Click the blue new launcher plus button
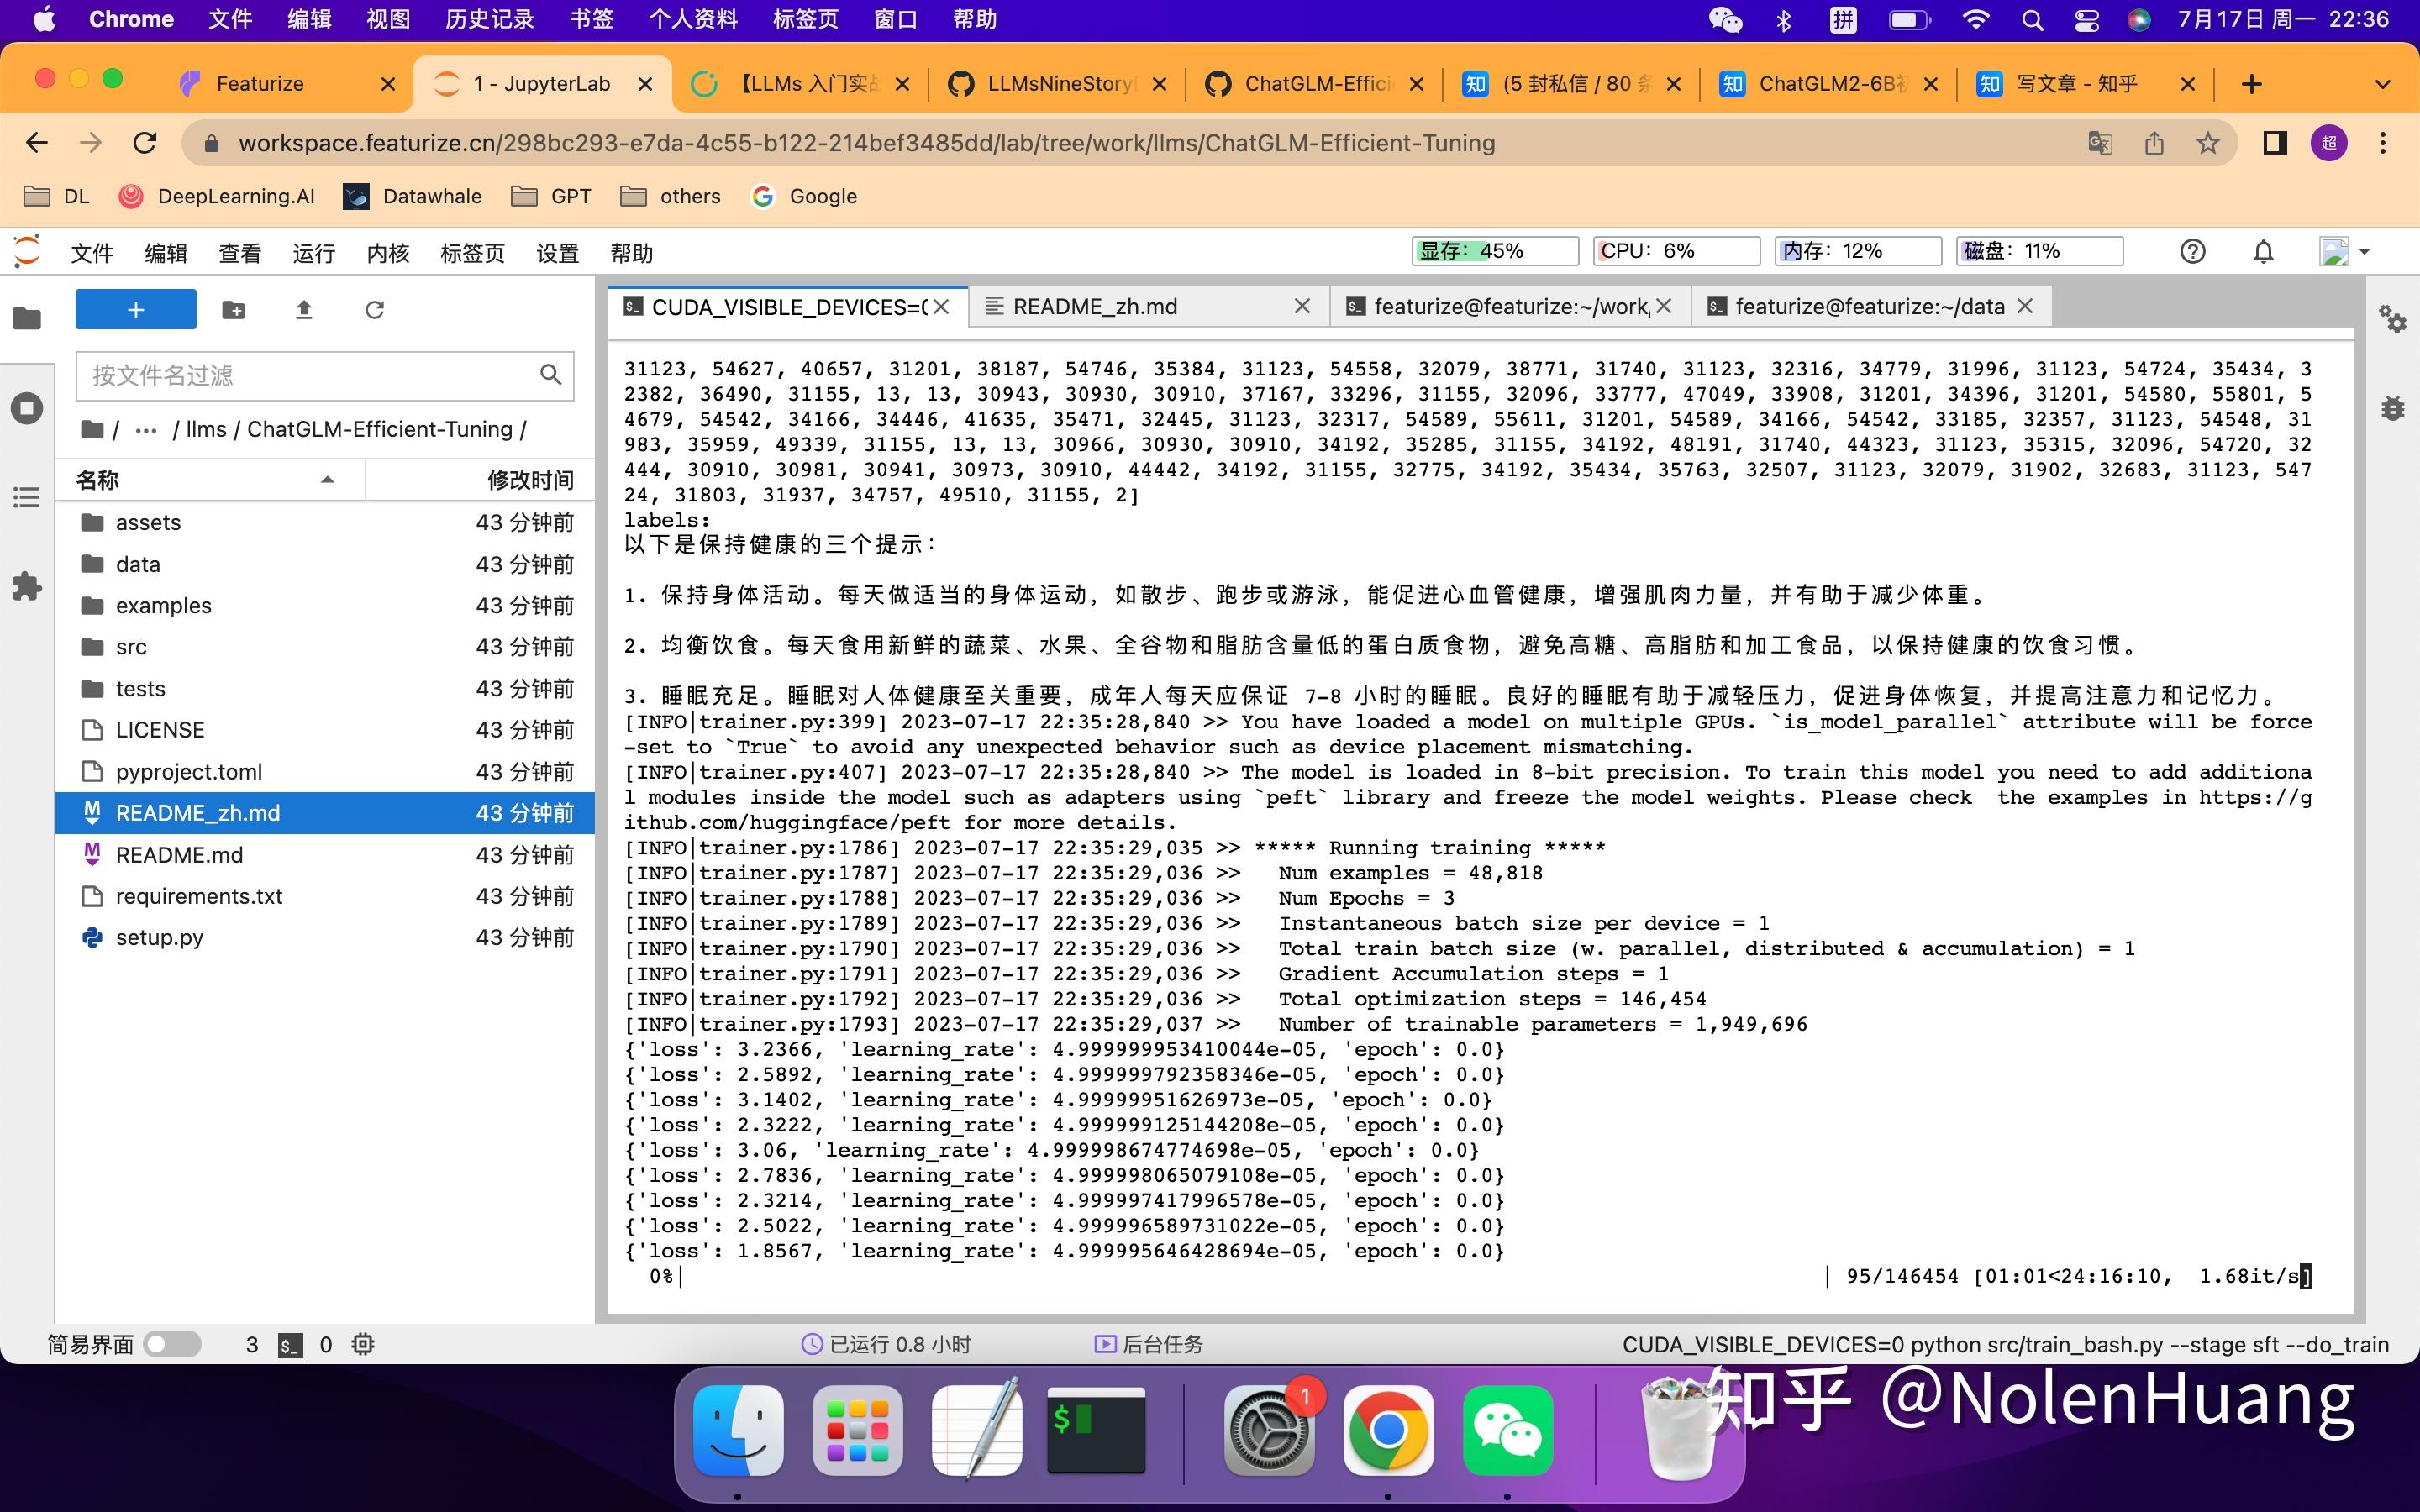Viewport: 2420px width, 1512px height. (136, 310)
